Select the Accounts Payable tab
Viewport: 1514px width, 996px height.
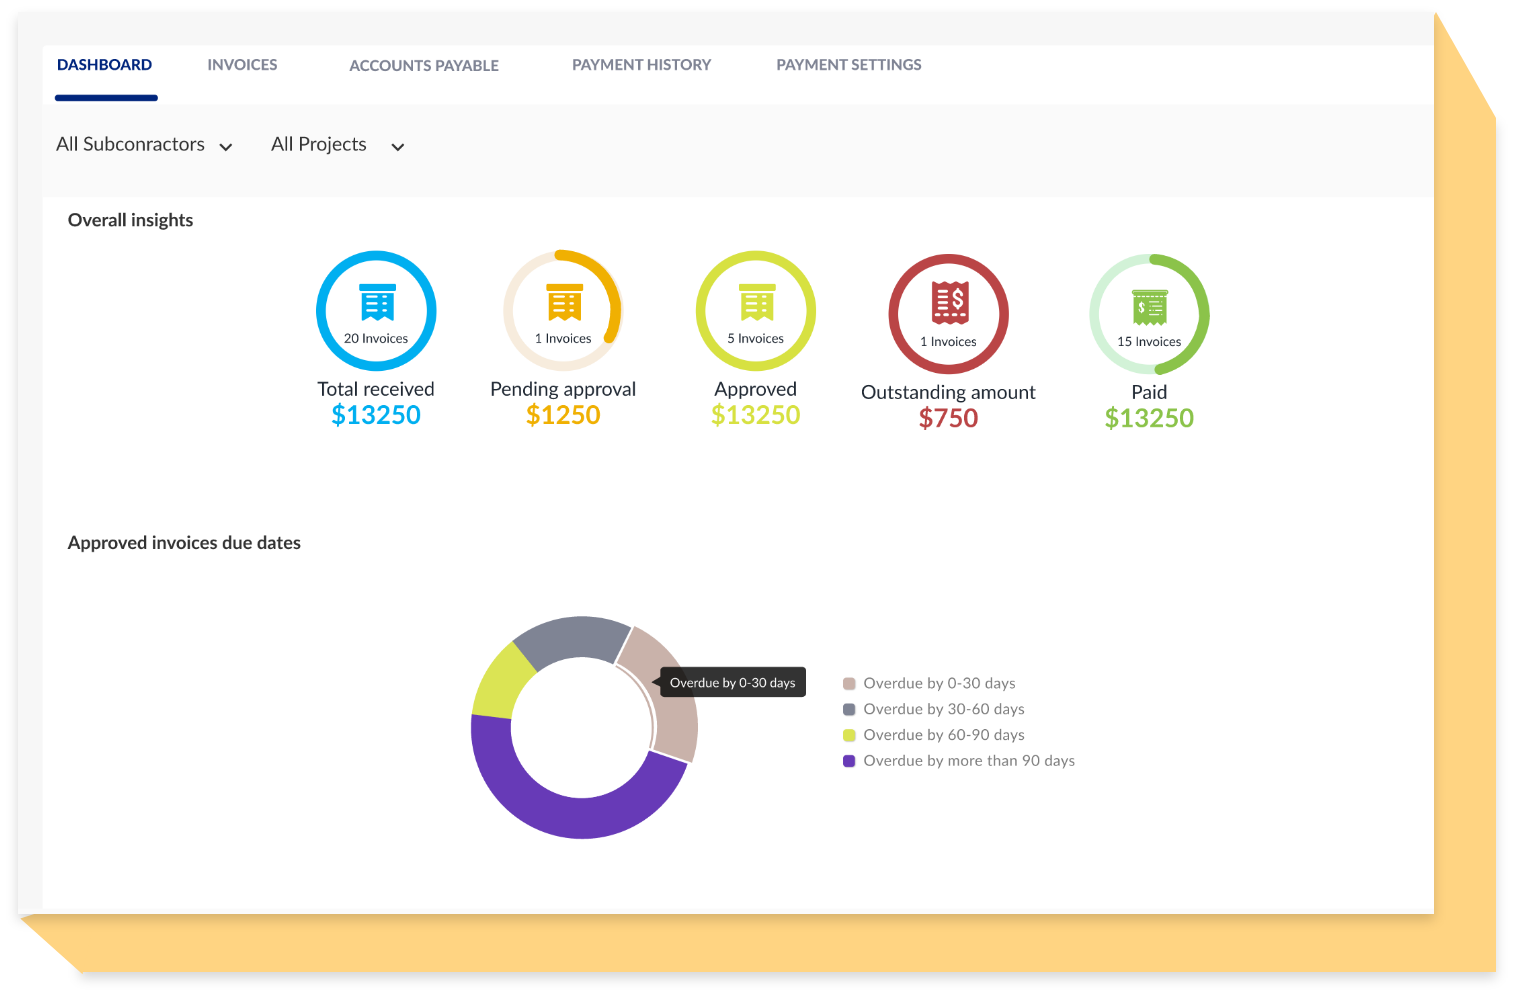coord(424,65)
